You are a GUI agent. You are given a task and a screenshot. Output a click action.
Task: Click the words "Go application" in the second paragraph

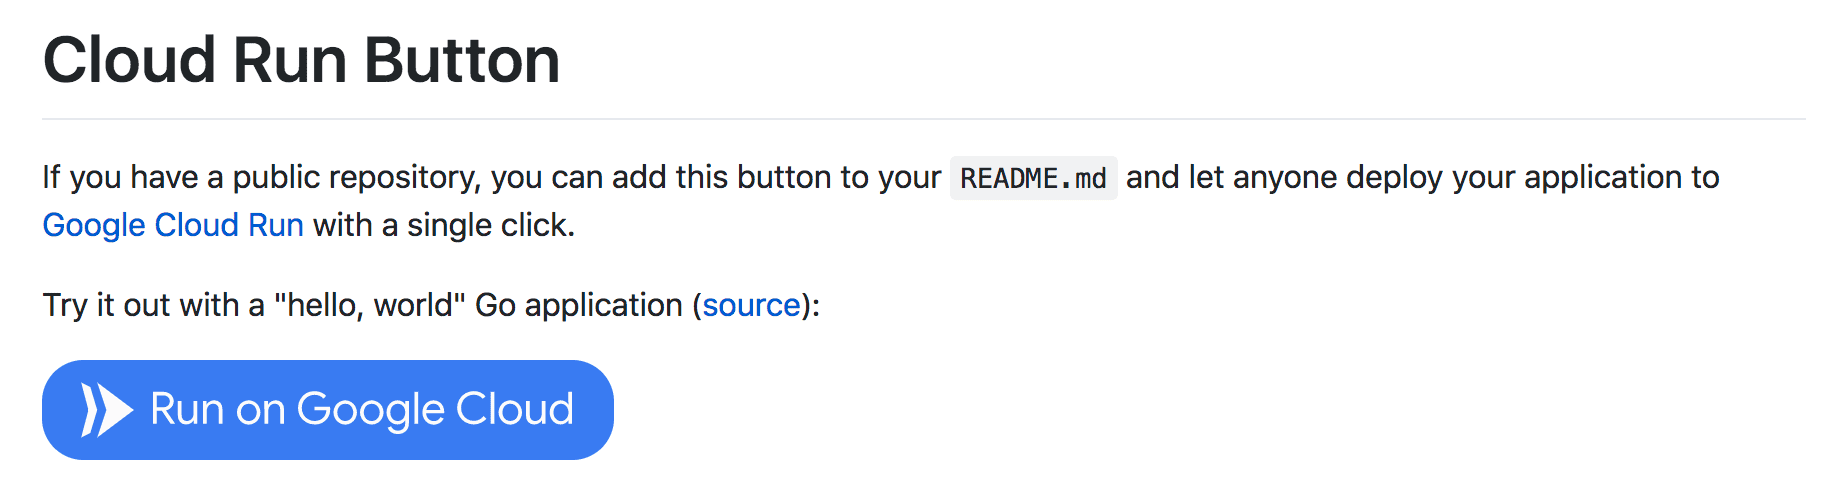point(579,305)
